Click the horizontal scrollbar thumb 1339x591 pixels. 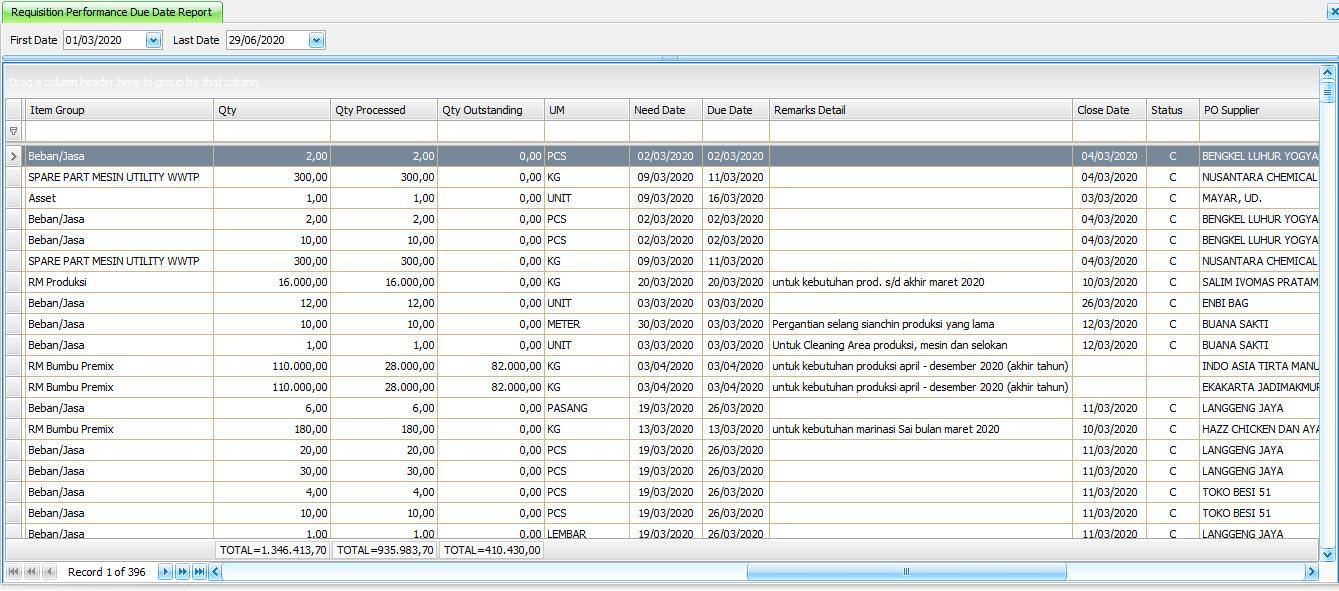coord(906,572)
